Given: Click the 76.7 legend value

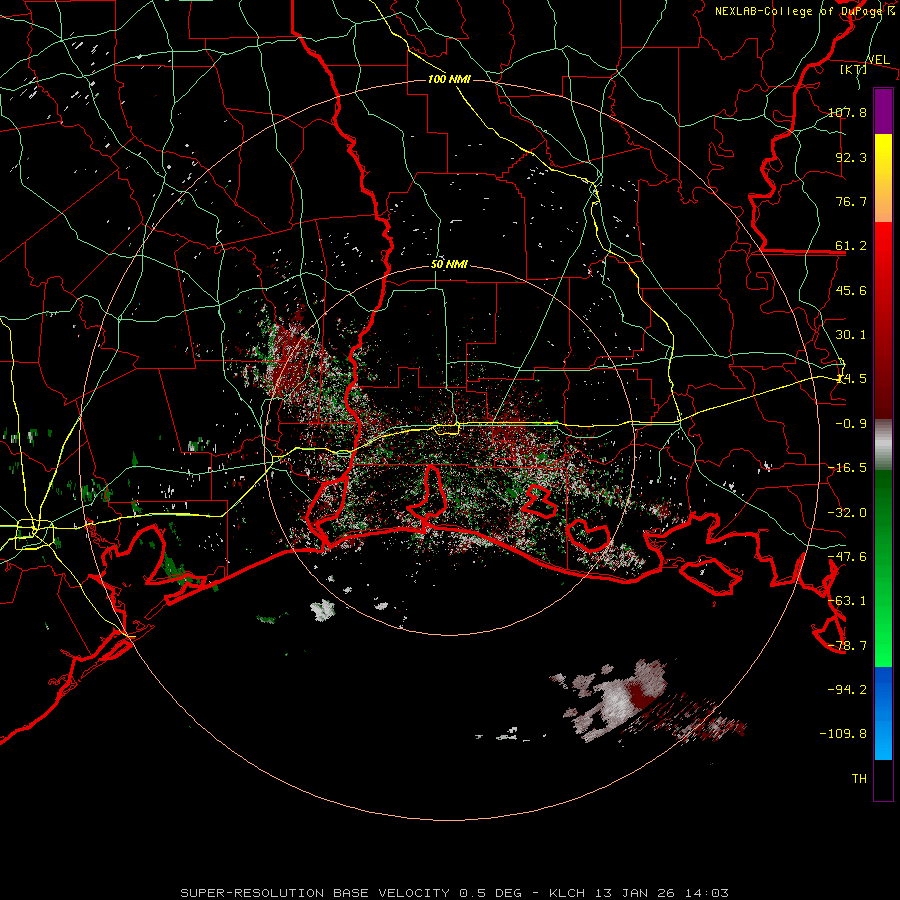Looking at the screenshot, I should tap(851, 201).
